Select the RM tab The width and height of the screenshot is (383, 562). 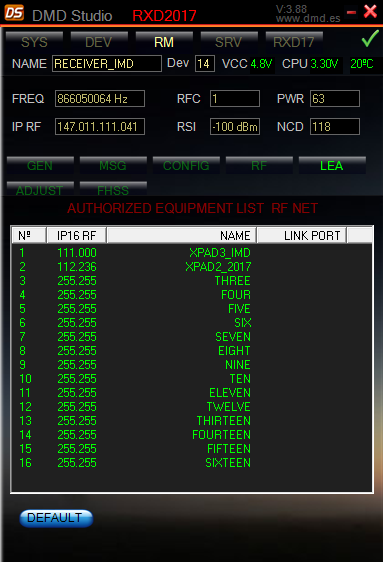[x=164, y=42]
